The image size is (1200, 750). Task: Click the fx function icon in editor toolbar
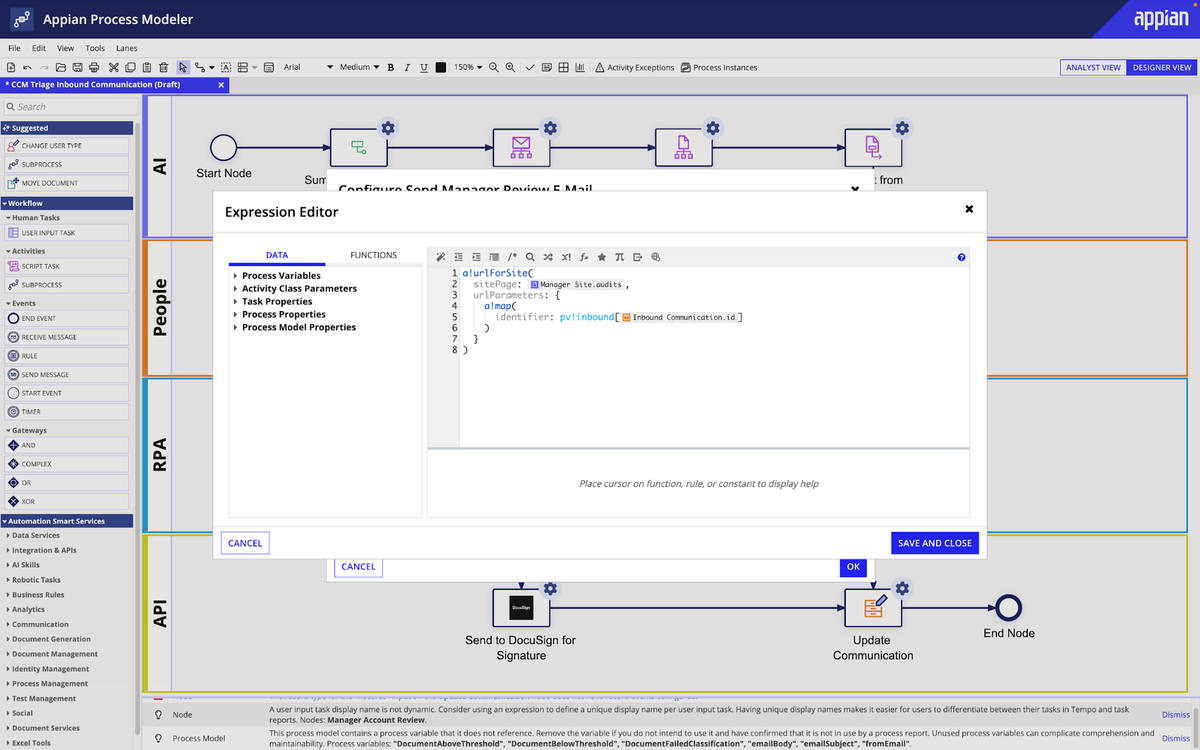pos(583,257)
